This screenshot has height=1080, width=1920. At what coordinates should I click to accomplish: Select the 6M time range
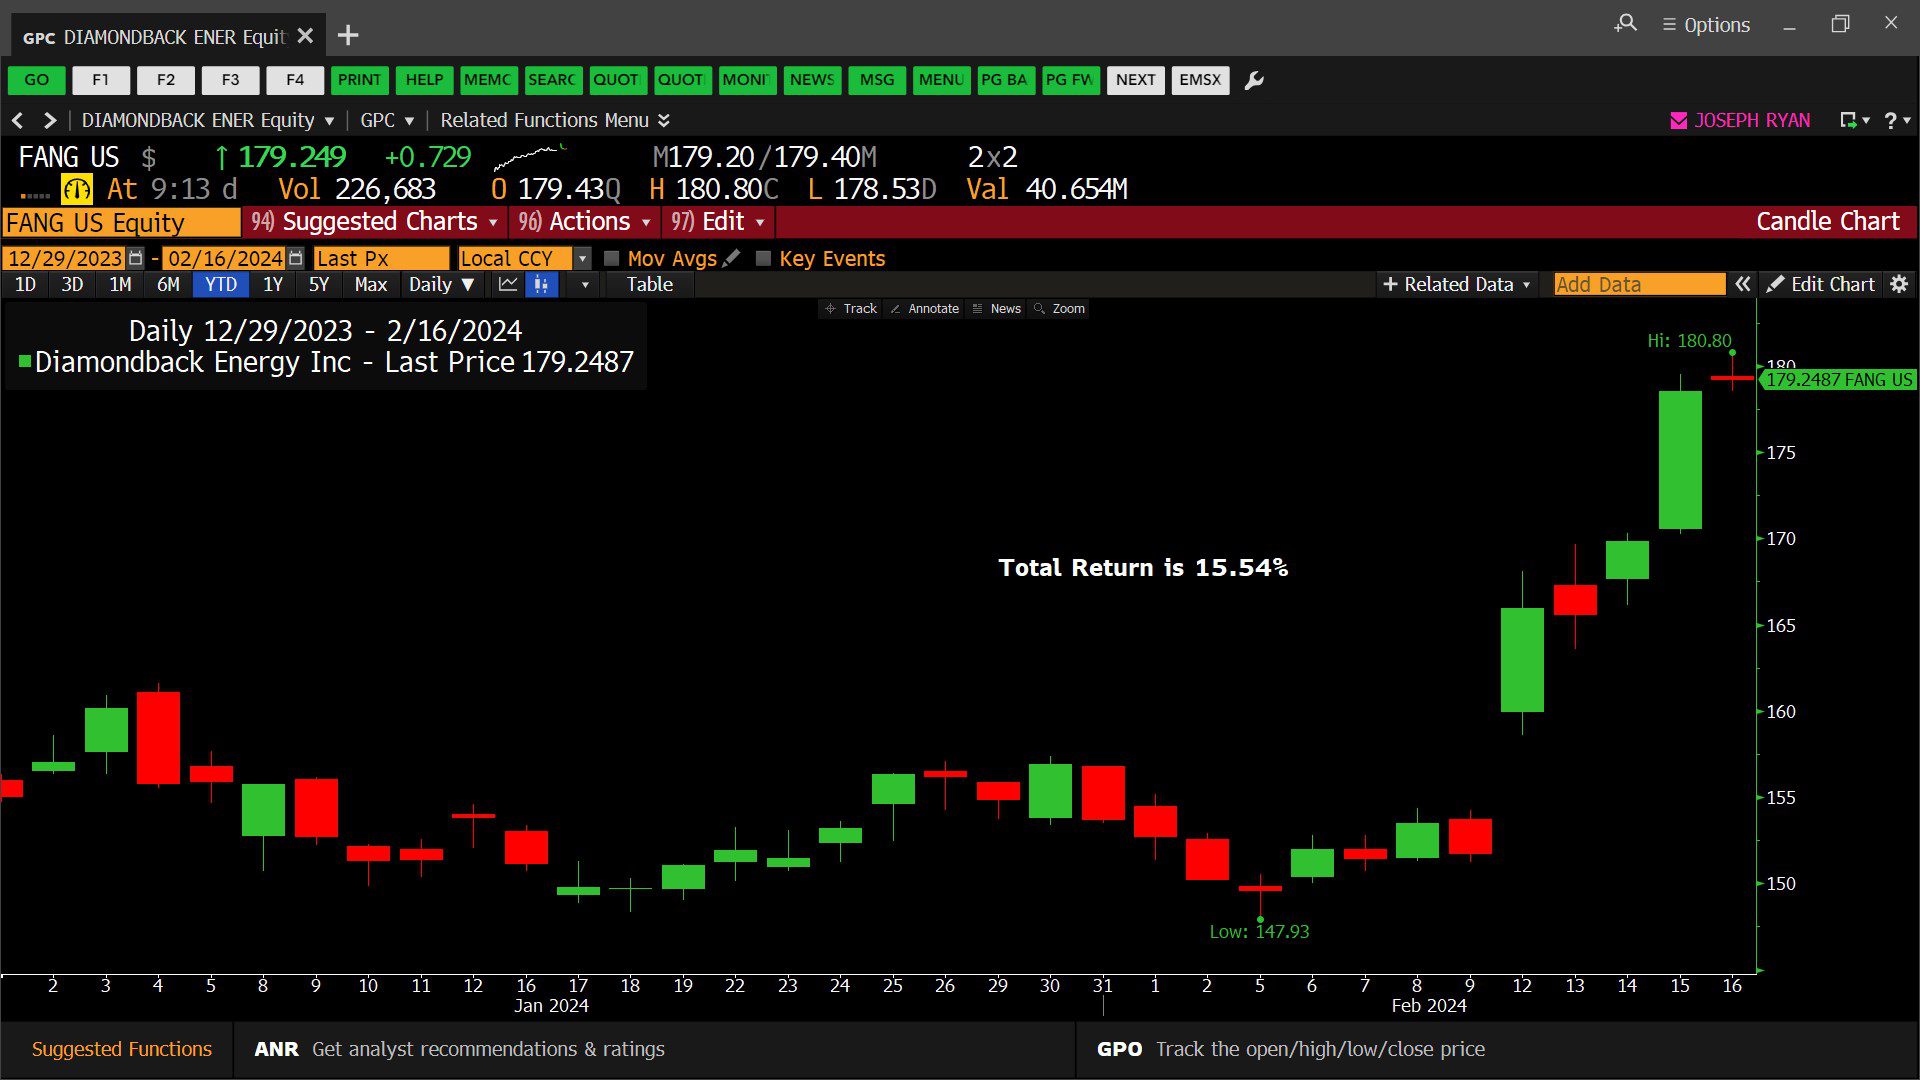pyautogui.click(x=168, y=284)
